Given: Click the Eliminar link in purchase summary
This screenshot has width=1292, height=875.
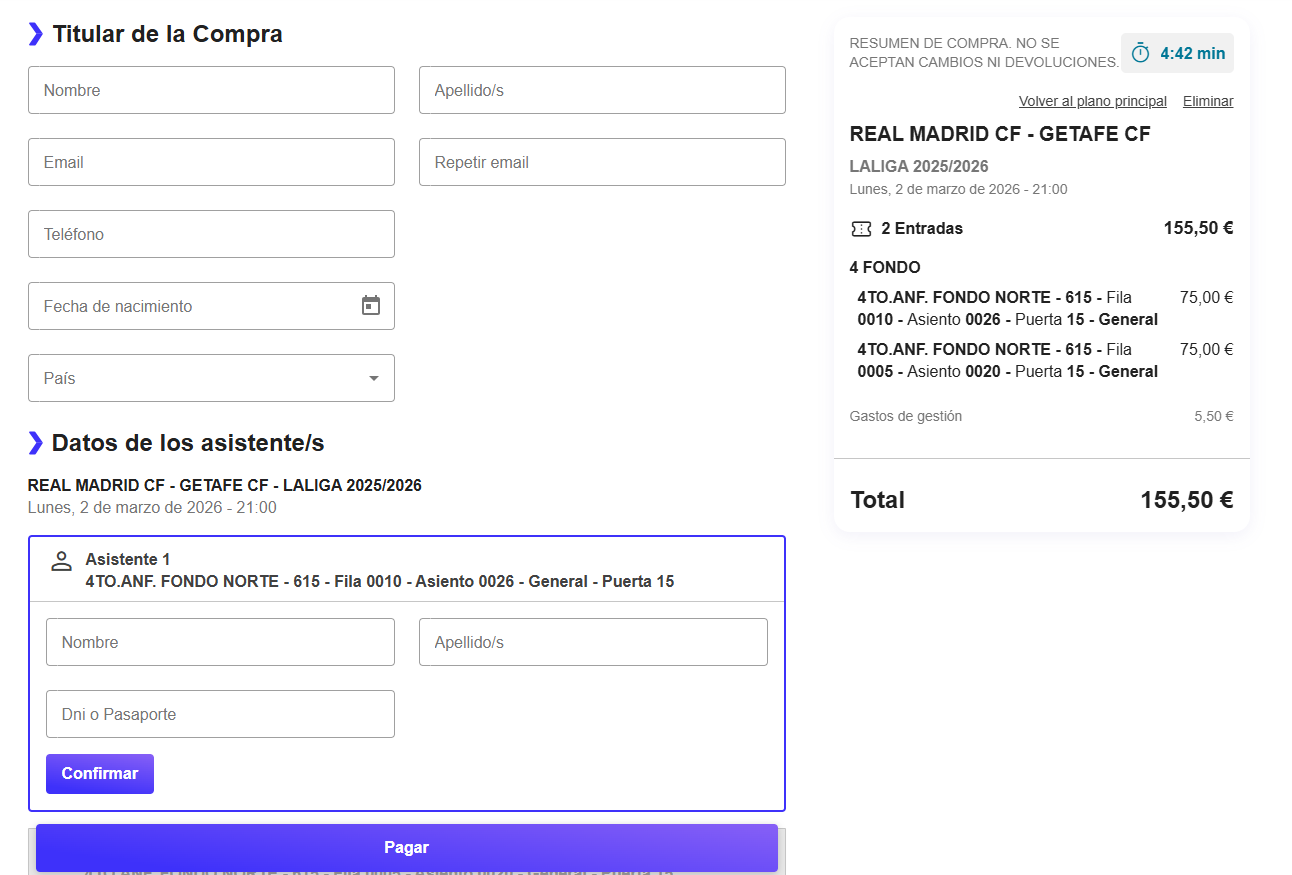Looking at the screenshot, I should click(1208, 101).
